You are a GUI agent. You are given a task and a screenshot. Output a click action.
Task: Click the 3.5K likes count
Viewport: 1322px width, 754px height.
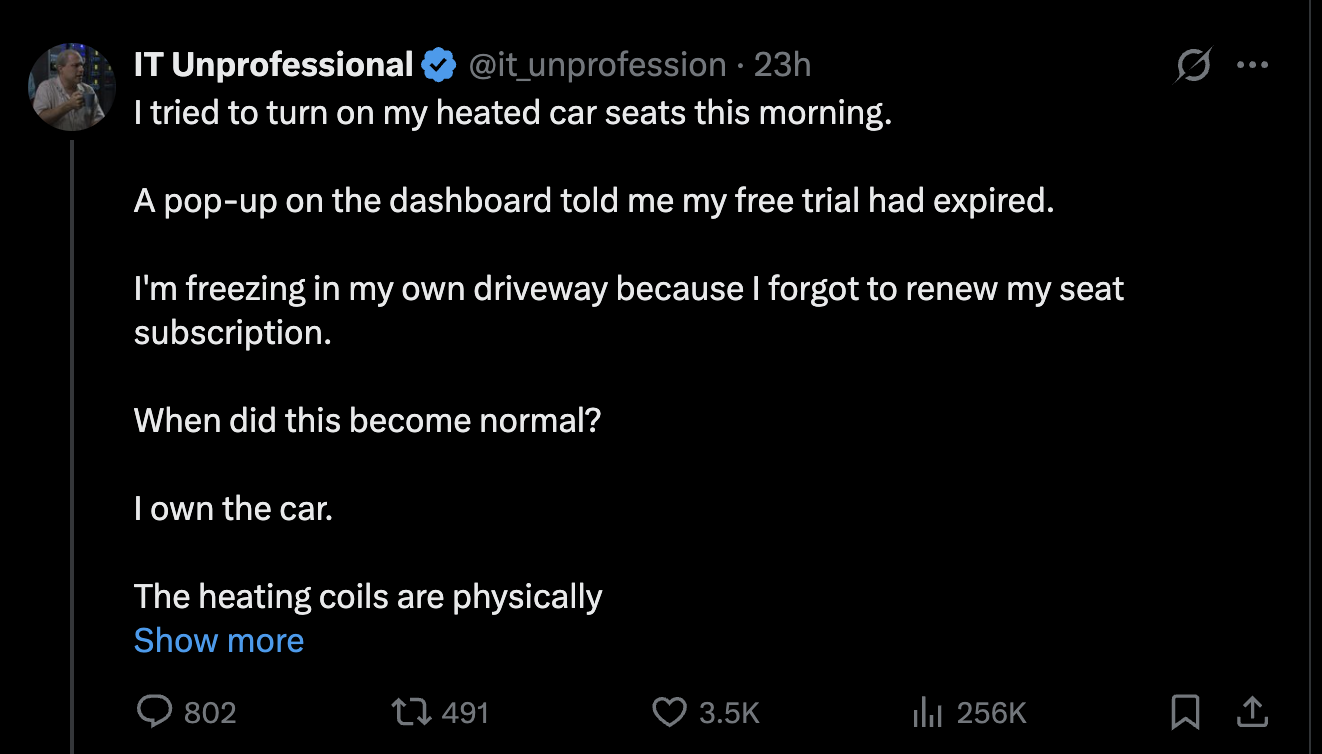click(729, 713)
